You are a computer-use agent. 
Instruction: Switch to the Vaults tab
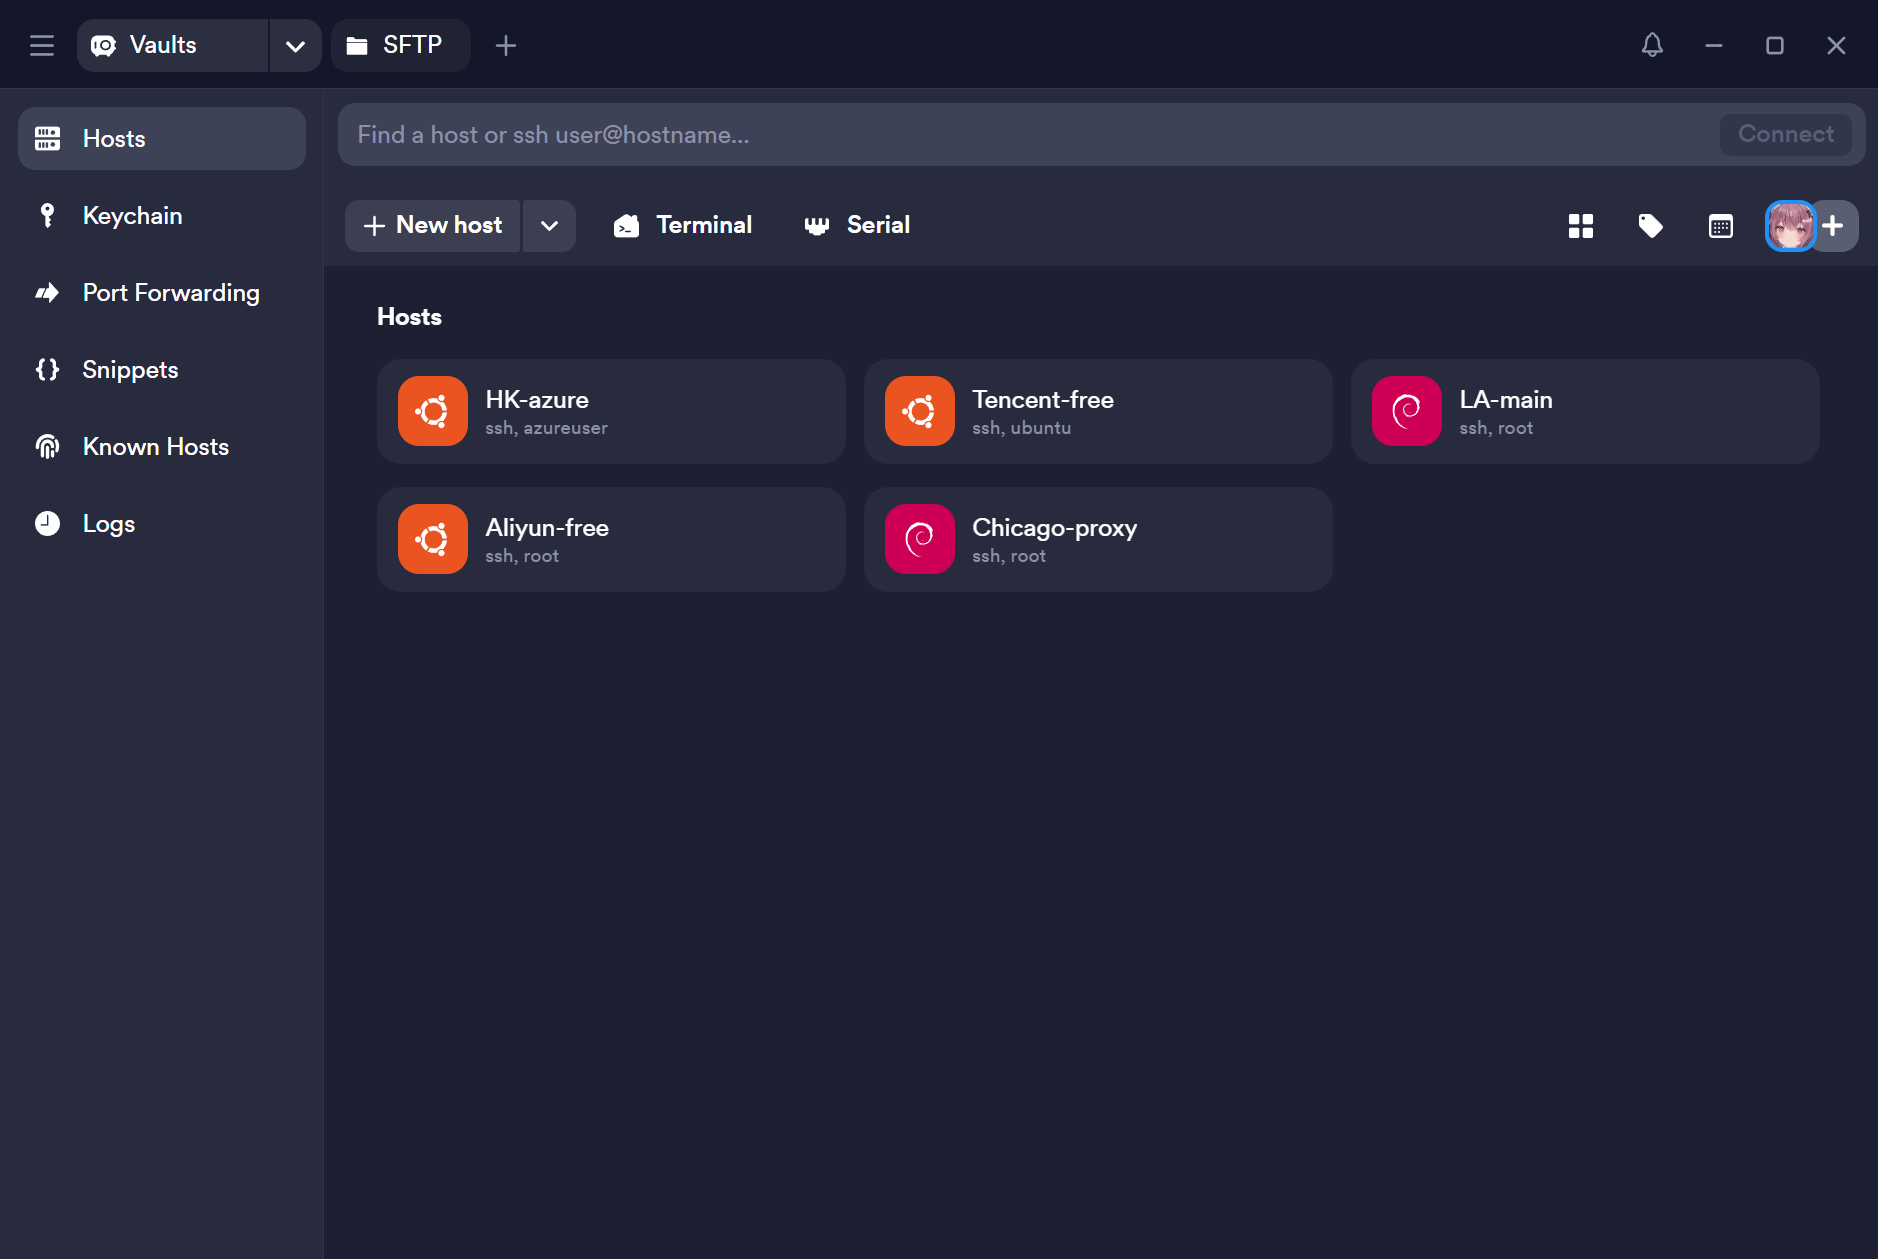coord(172,45)
